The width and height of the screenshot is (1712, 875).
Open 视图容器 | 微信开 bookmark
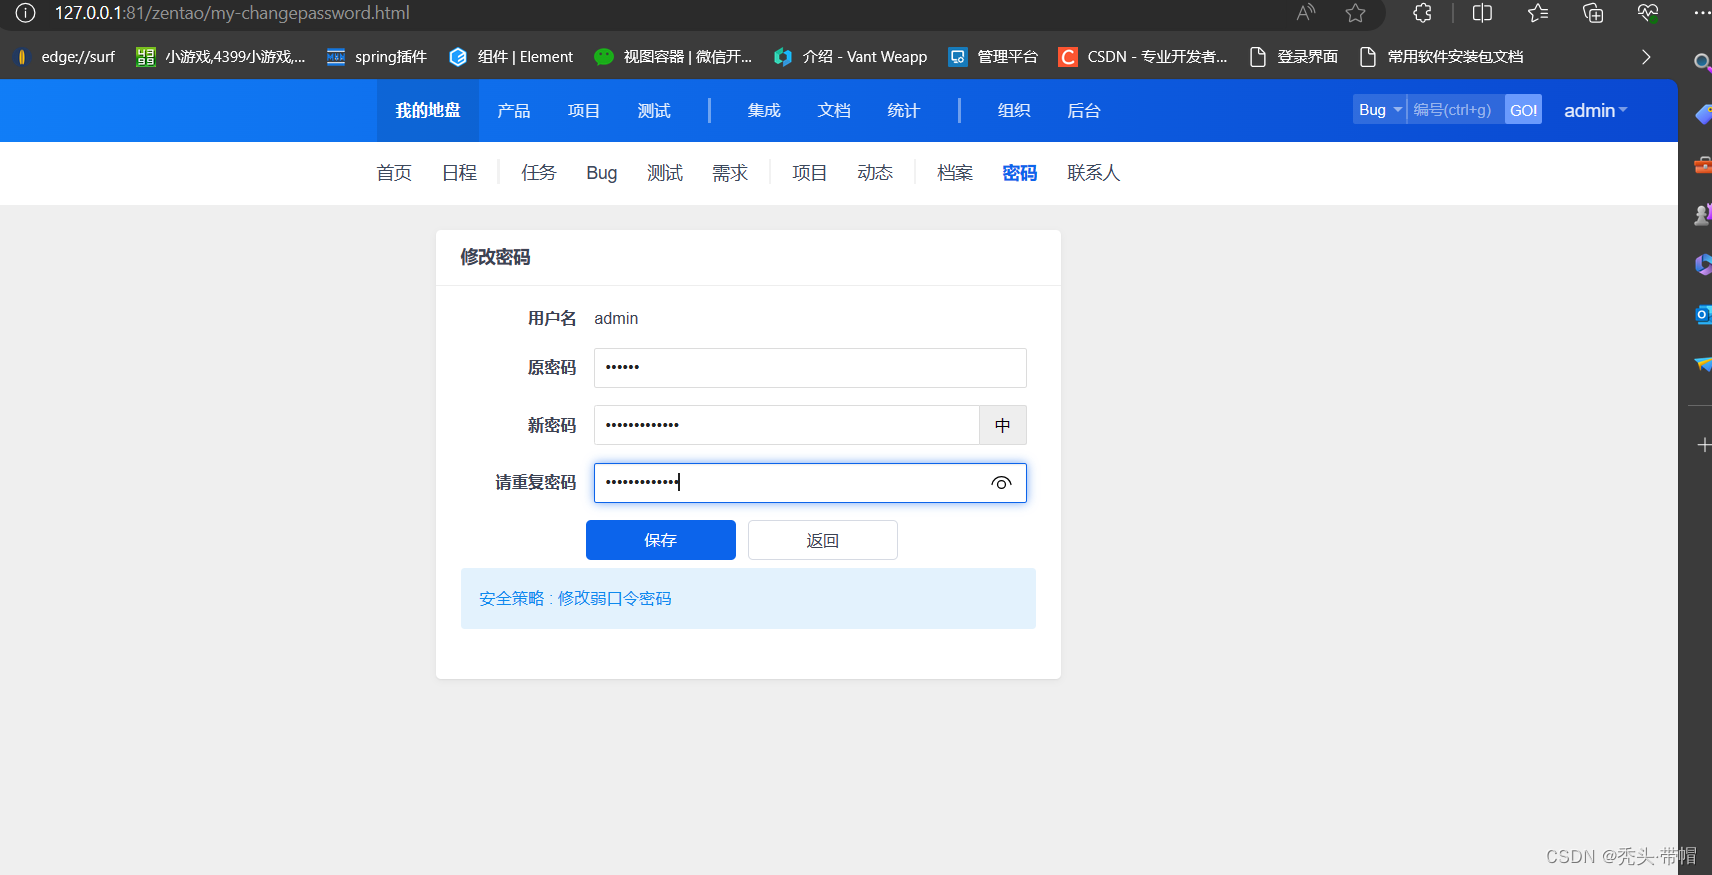tap(673, 57)
